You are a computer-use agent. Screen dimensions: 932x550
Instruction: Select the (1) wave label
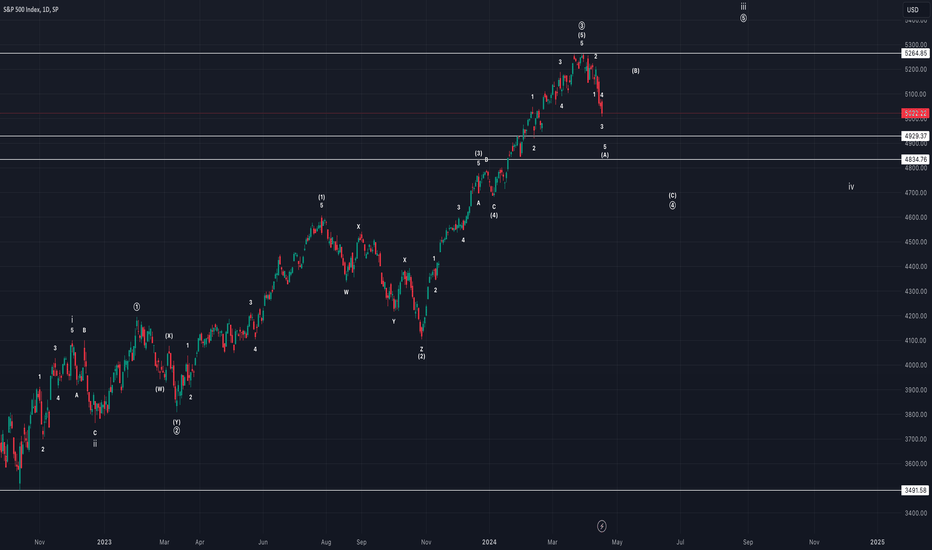322,197
